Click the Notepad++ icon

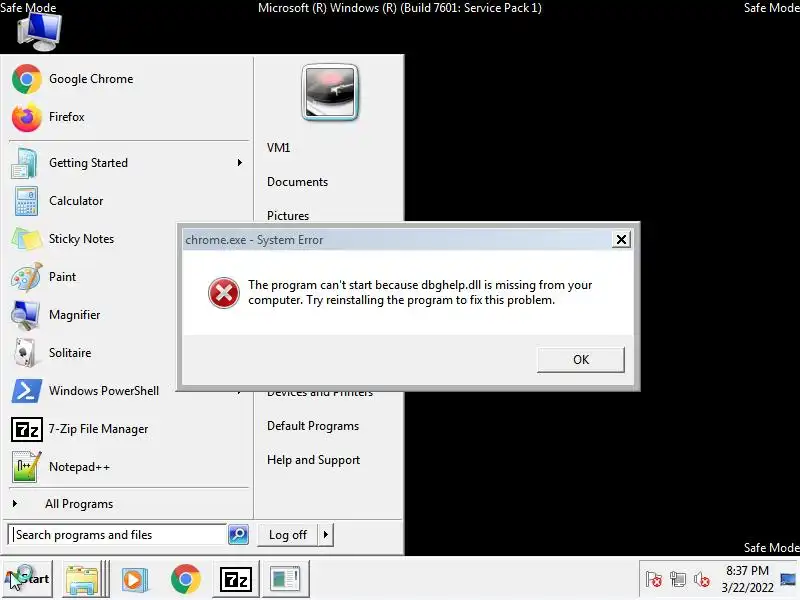[x=26, y=467]
